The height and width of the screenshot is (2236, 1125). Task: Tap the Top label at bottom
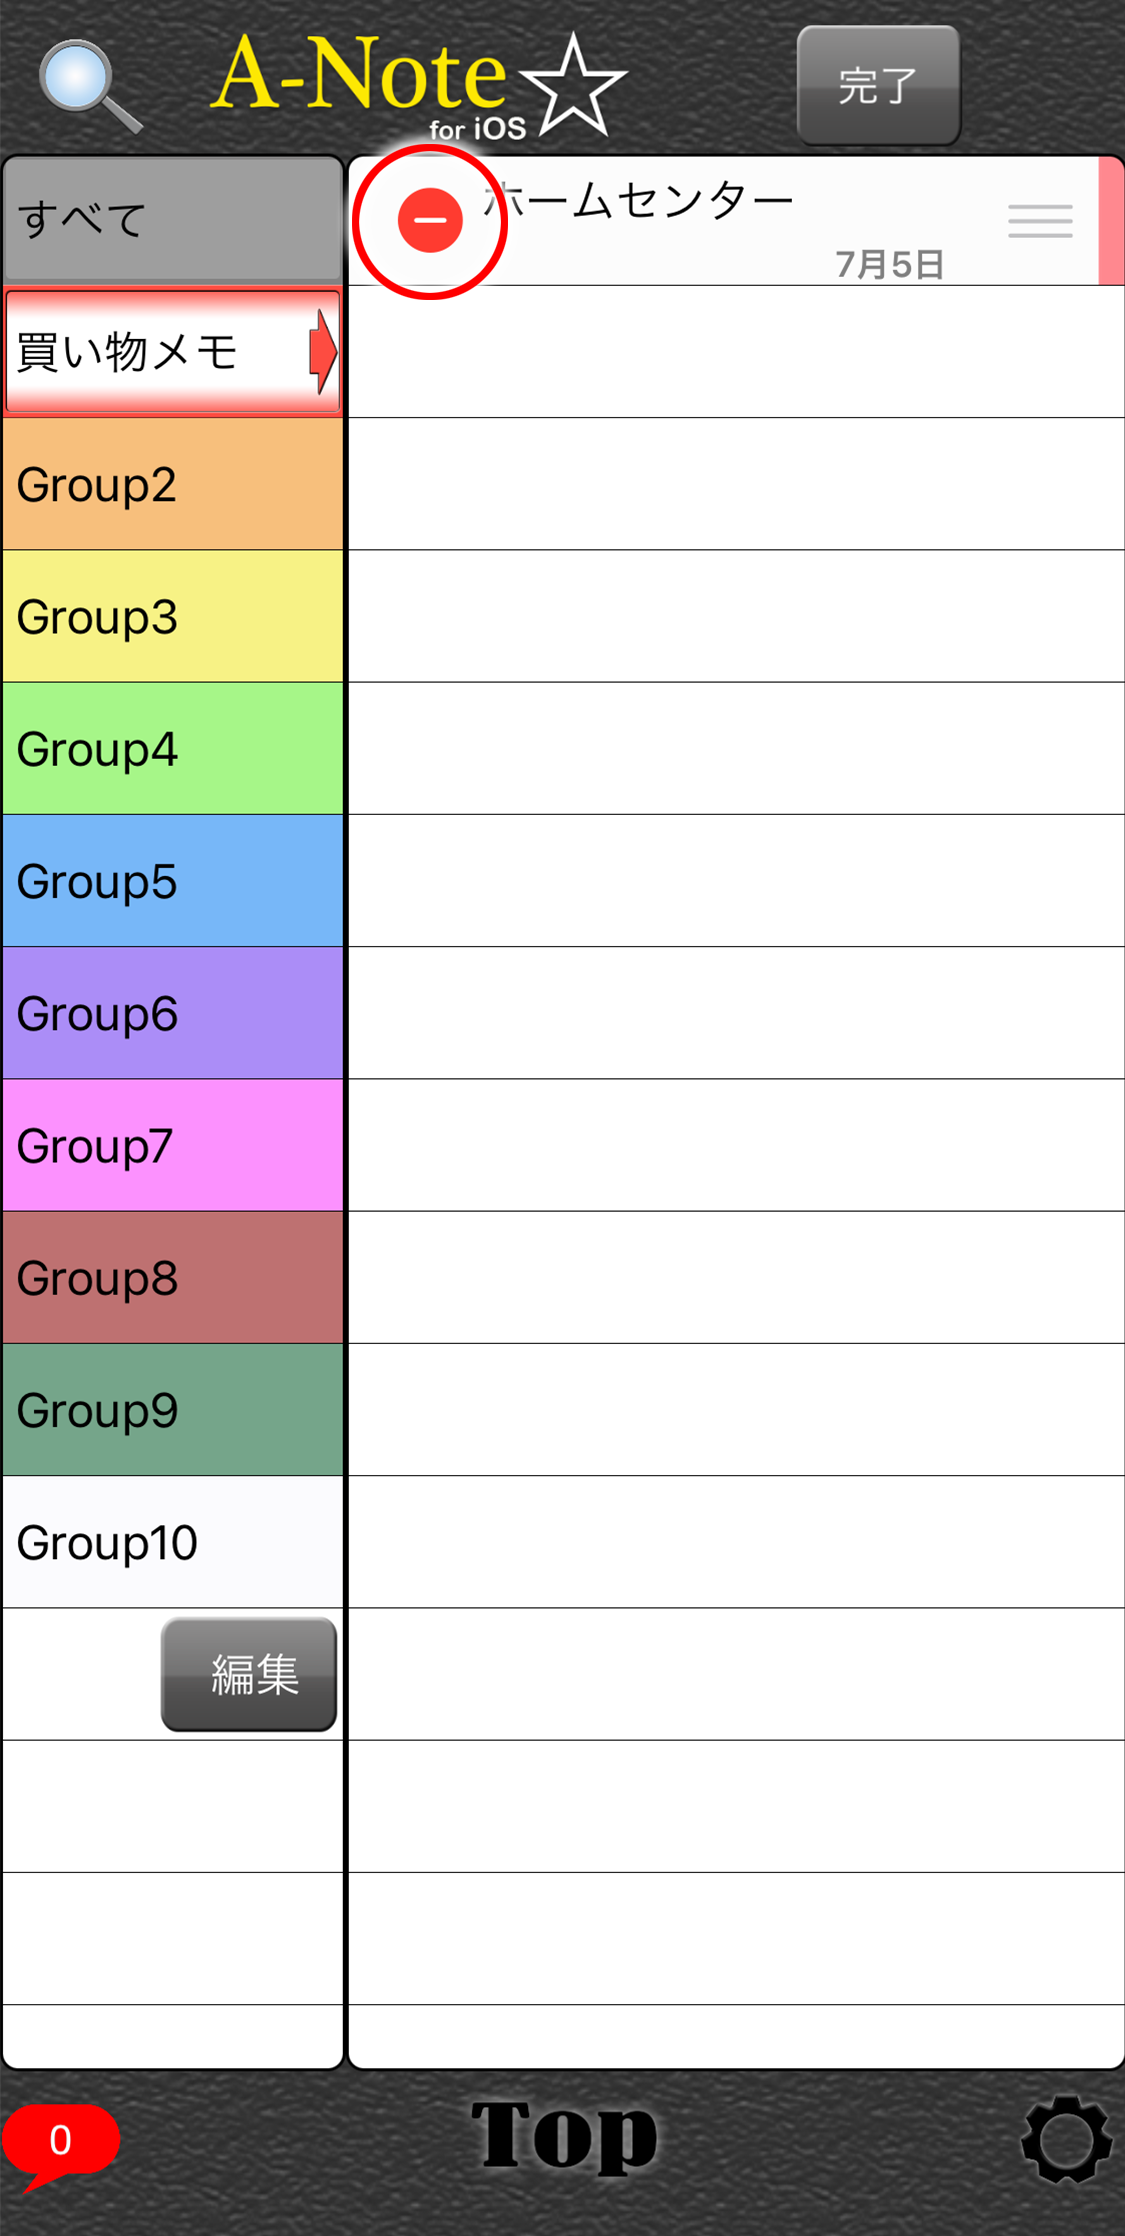point(564,2137)
